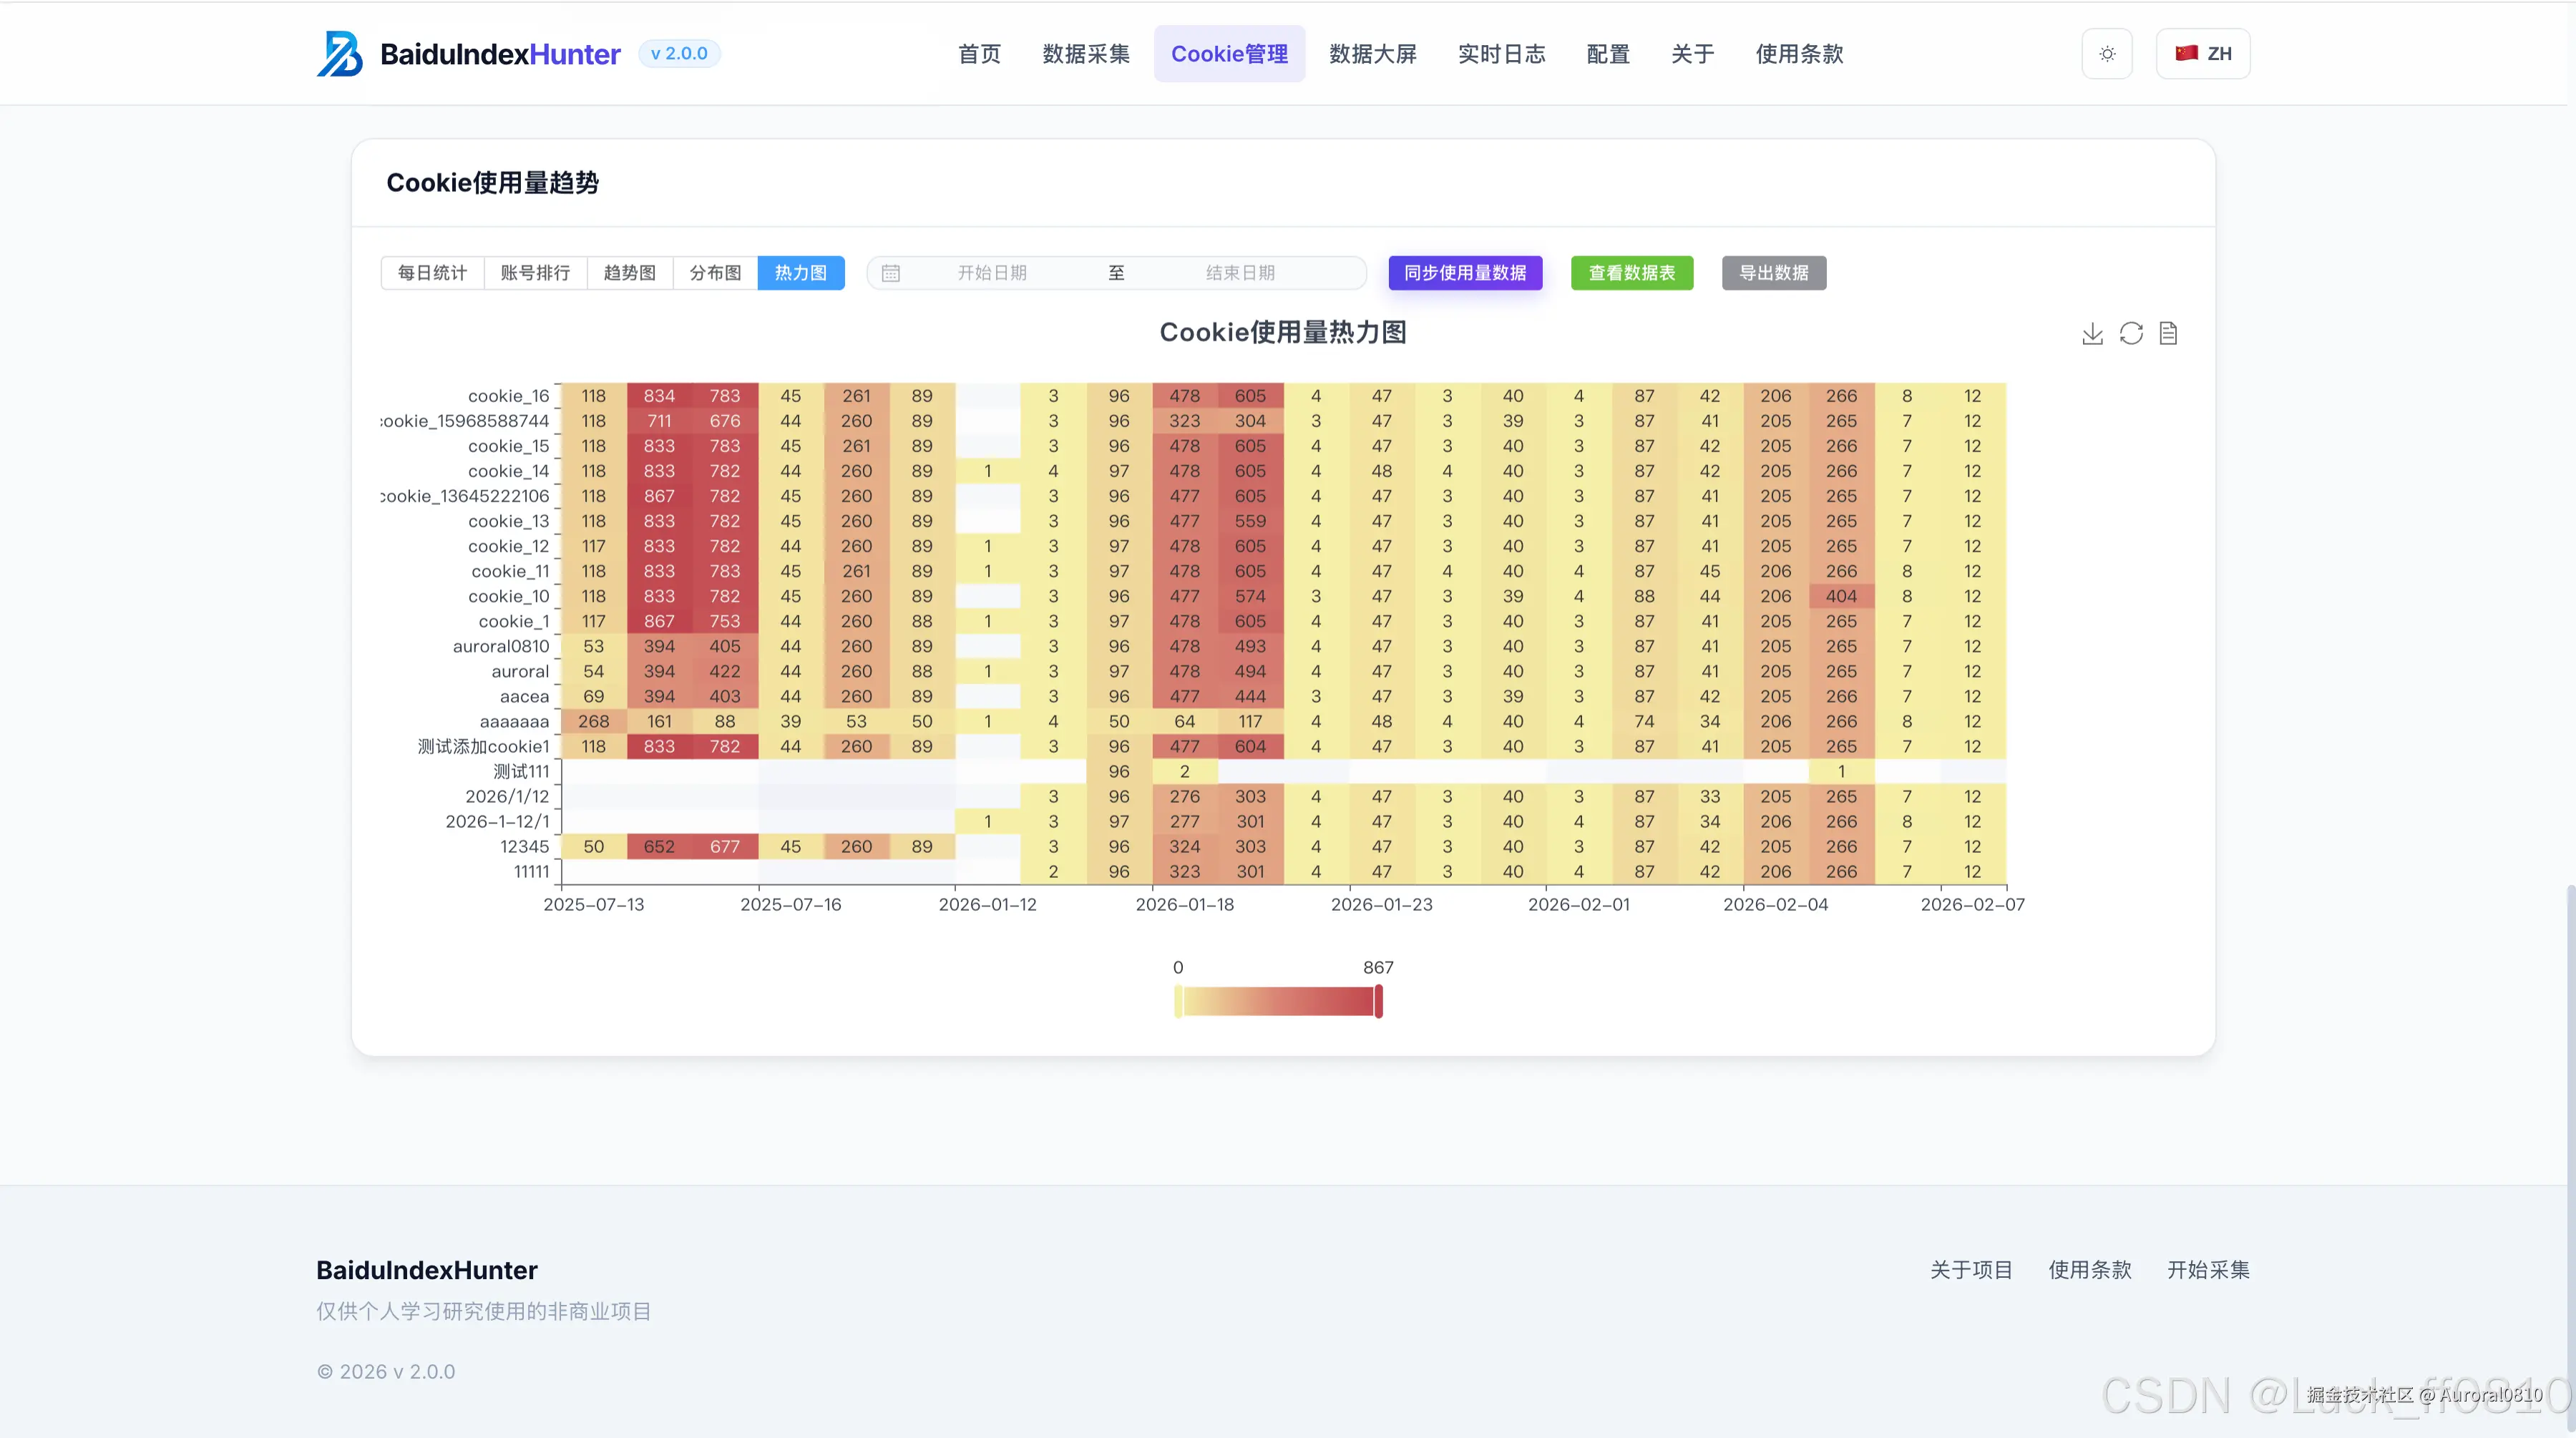Open the ZH language dropdown
This screenshot has height=1438, width=2576.
(2204, 54)
